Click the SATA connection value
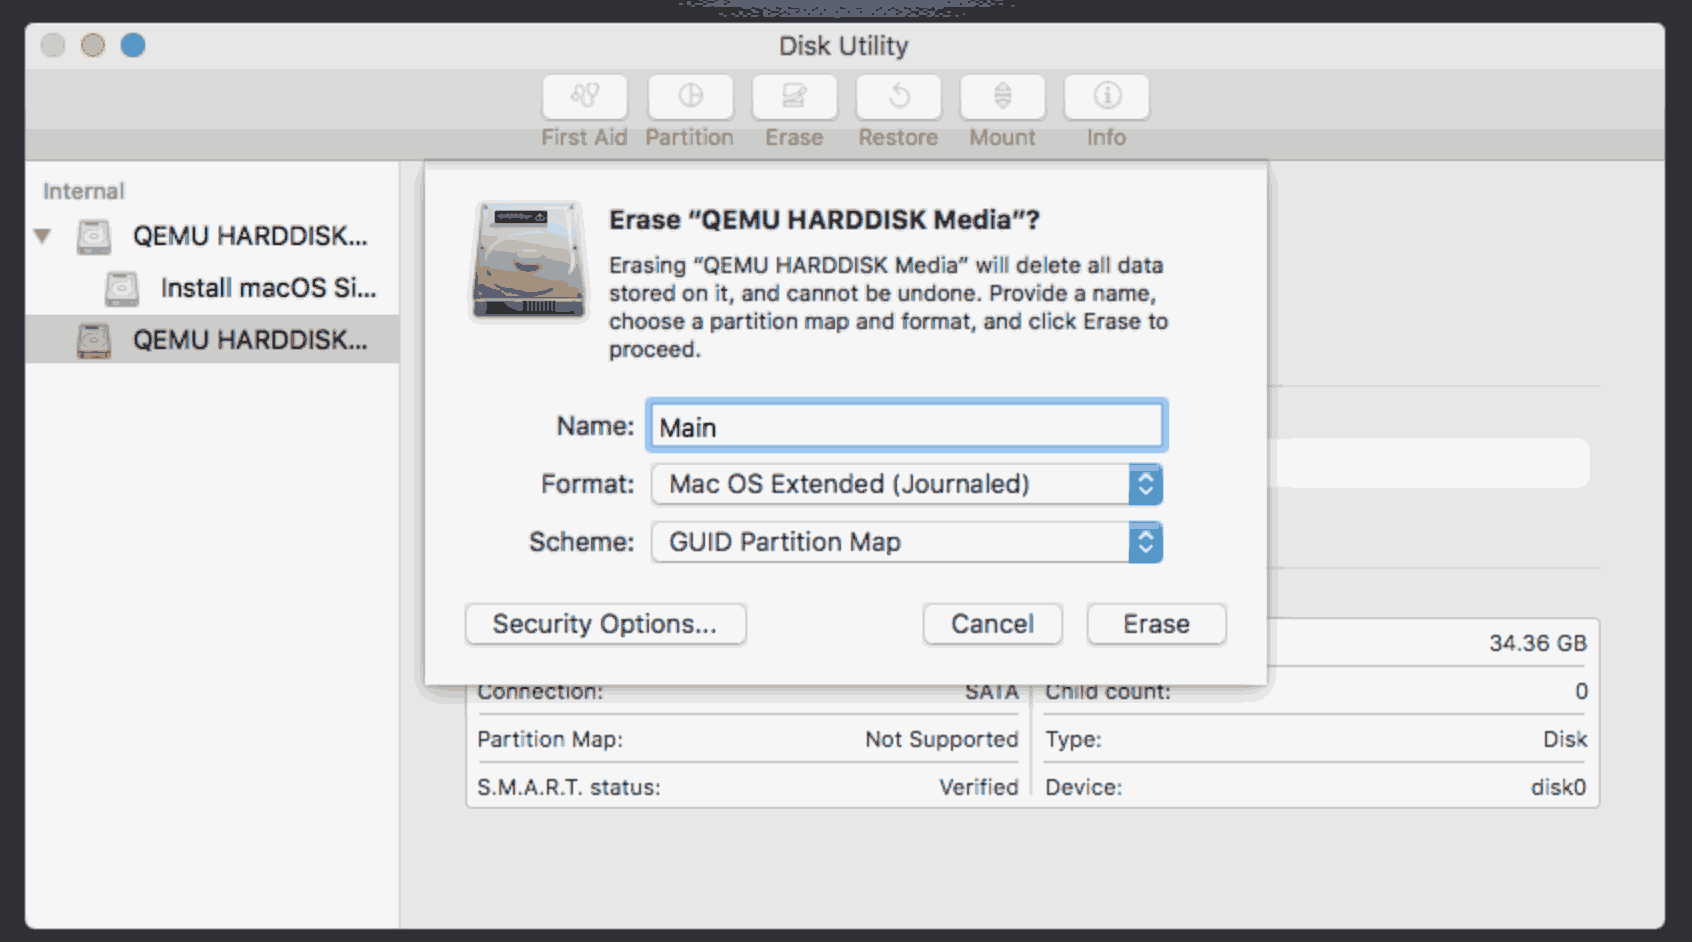1692x942 pixels. point(991,692)
